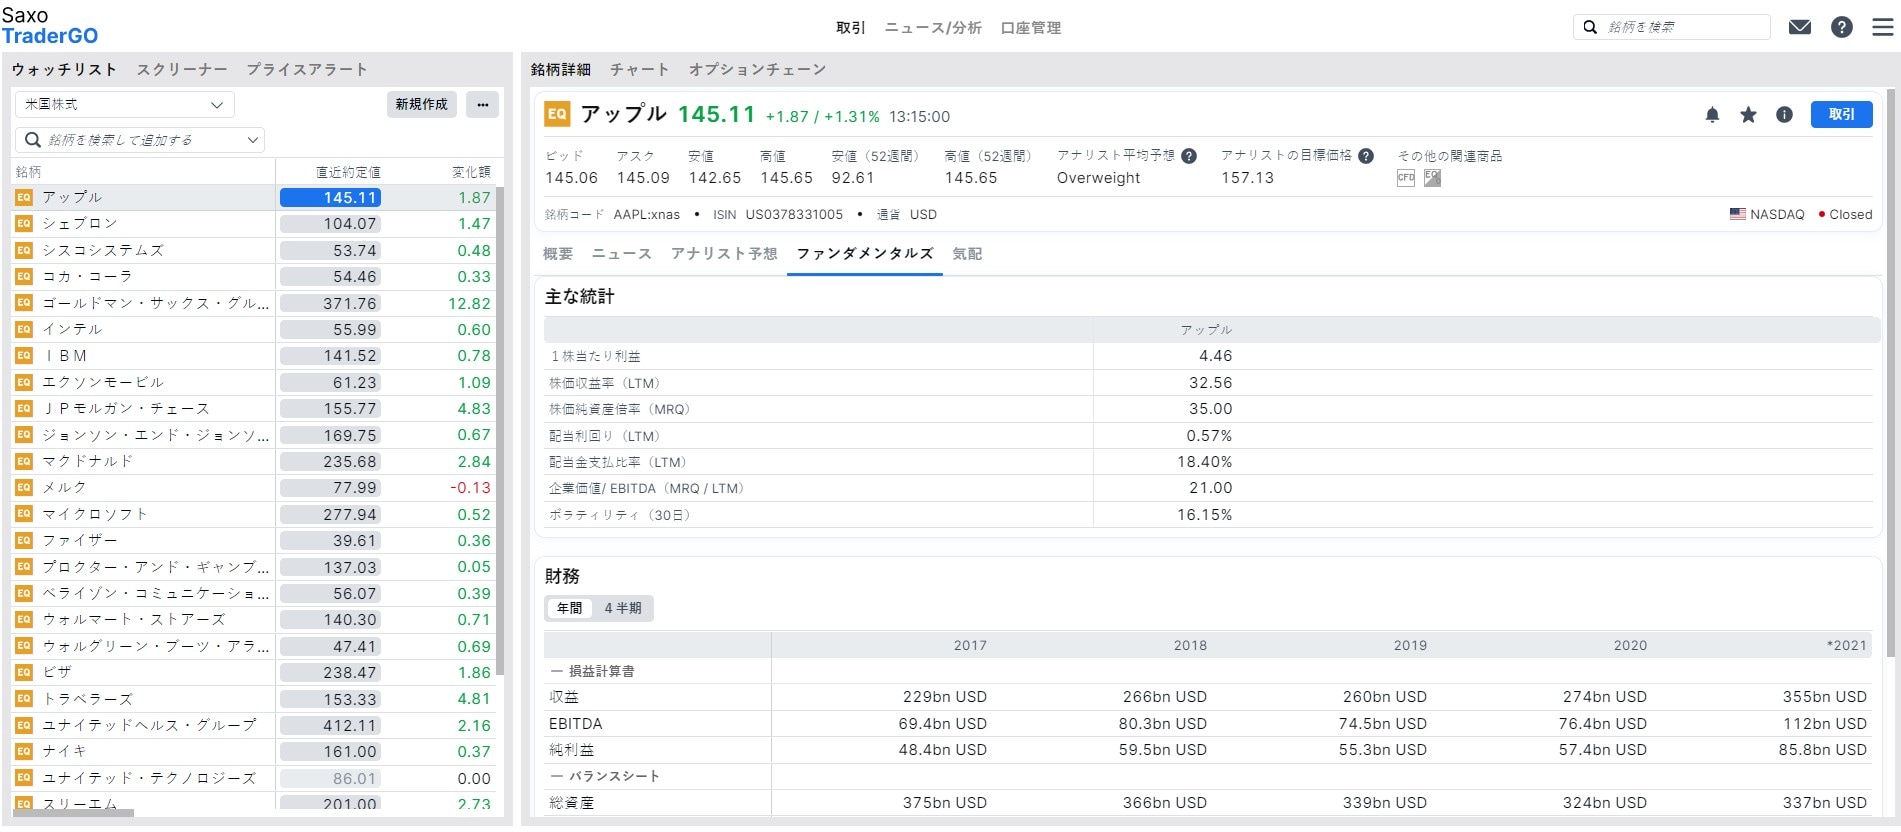The height and width of the screenshot is (832, 1901).
Task: Select the ゴールドマン・サックス watchlist row
Action: click(x=253, y=303)
